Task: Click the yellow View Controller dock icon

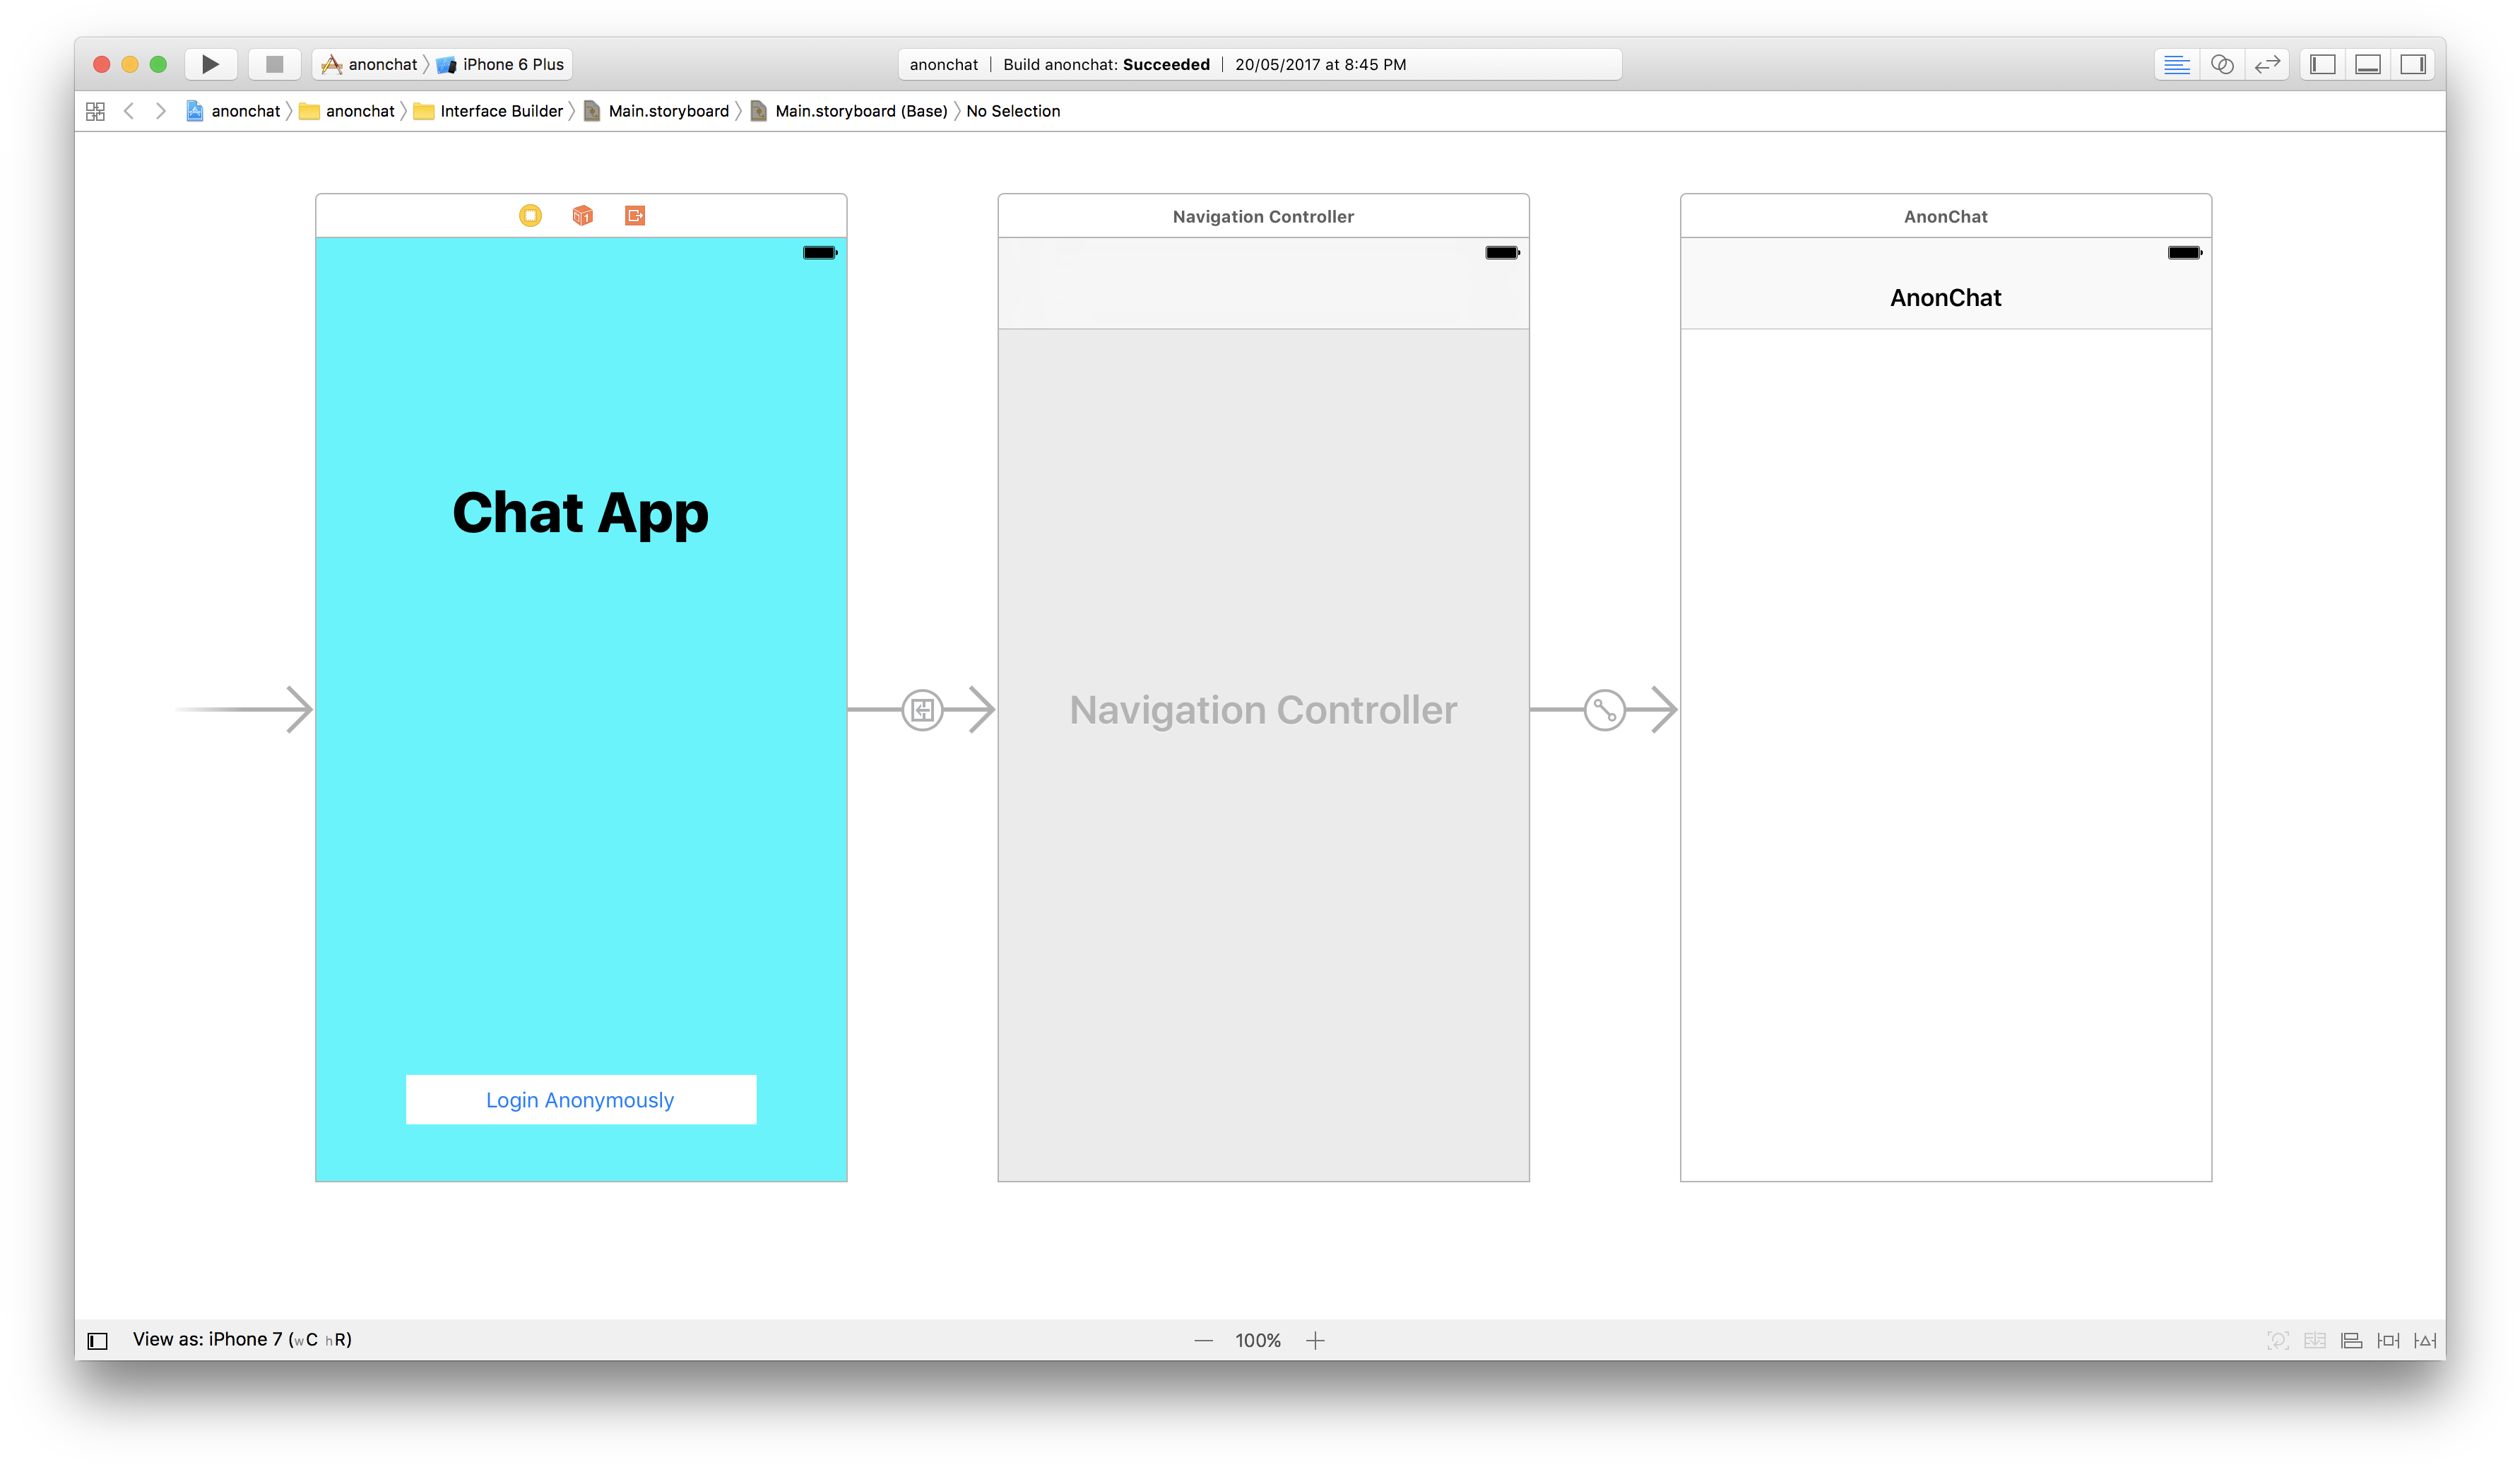Action: click(530, 215)
